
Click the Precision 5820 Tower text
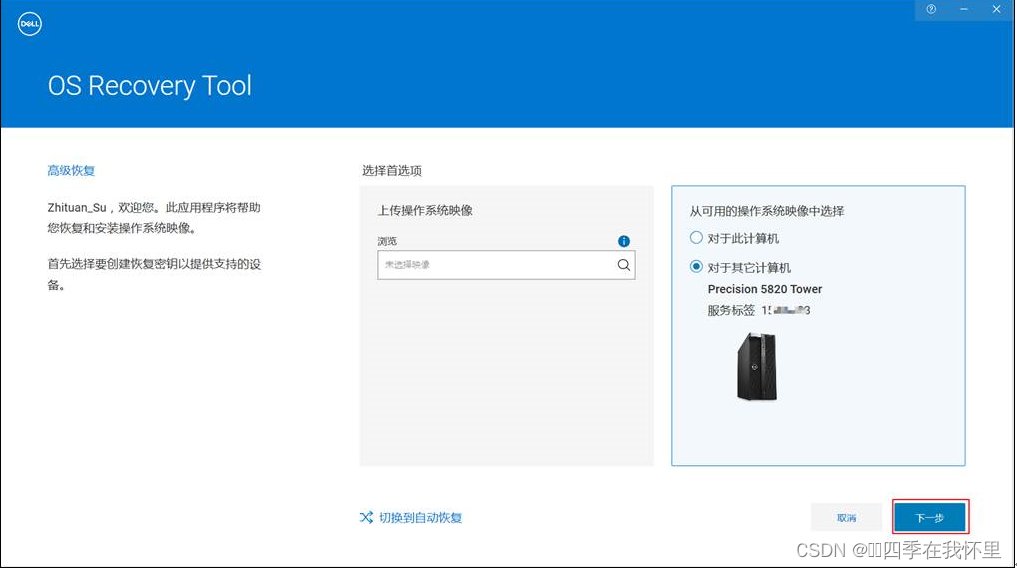click(765, 289)
